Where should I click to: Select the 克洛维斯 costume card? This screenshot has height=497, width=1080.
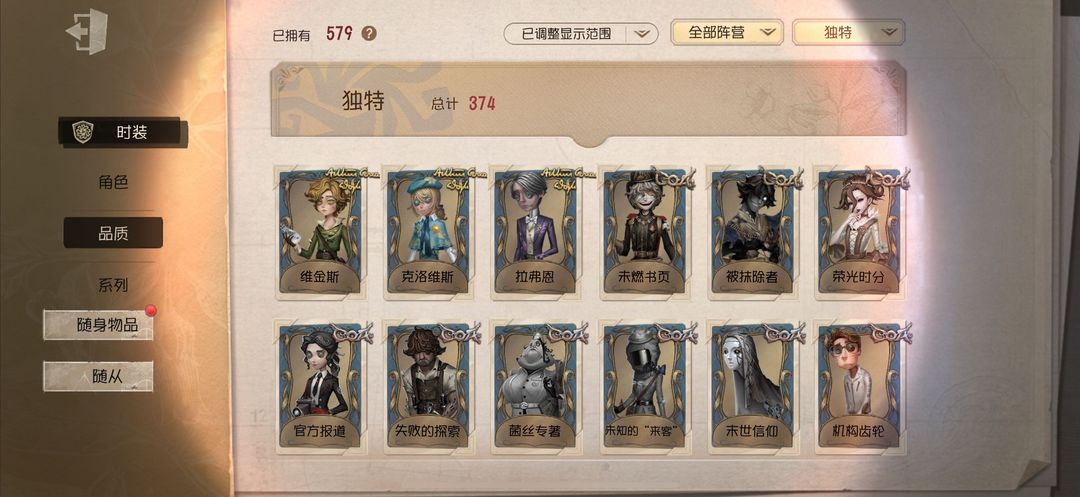point(428,232)
